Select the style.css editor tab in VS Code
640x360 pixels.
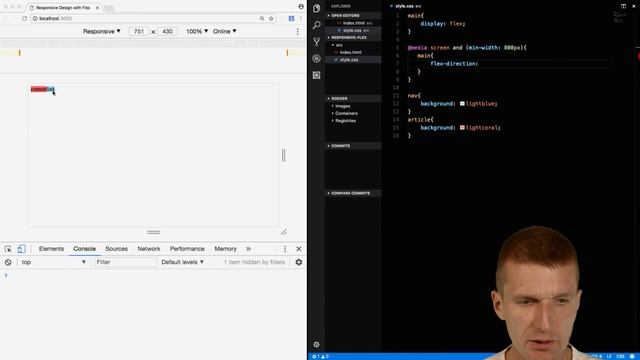point(406,6)
